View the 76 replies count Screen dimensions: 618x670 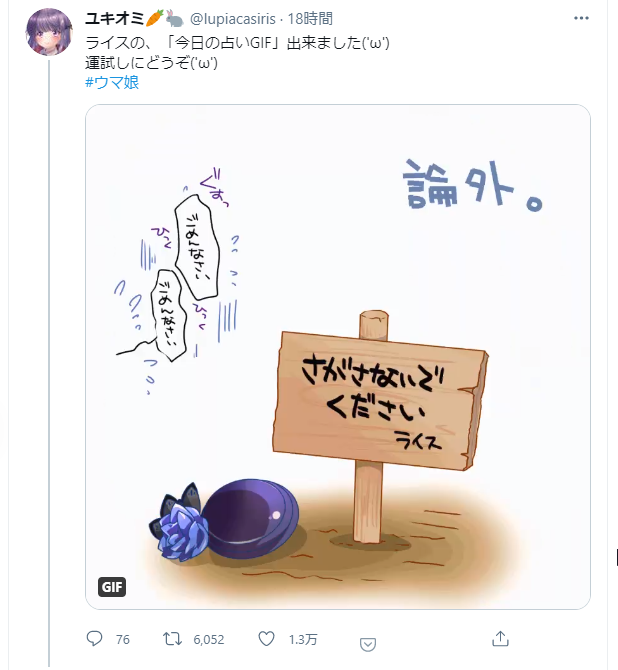pos(123,640)
